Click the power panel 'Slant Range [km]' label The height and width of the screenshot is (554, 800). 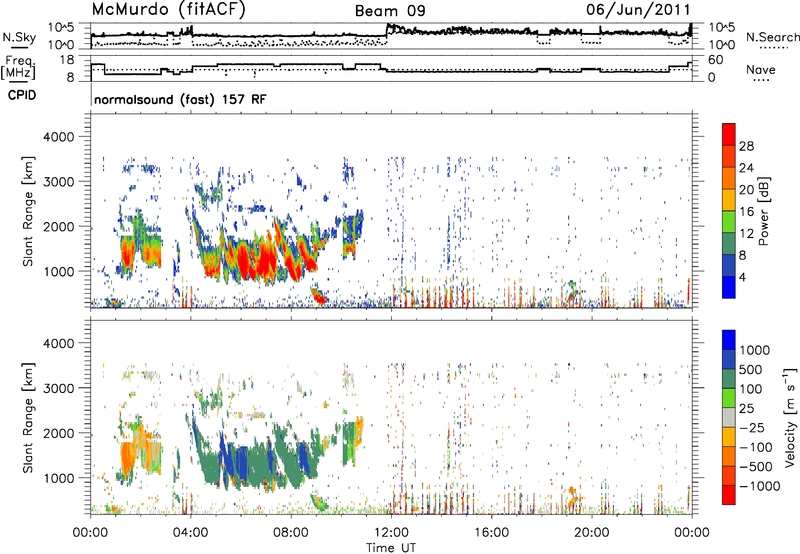tap(28, 211)
